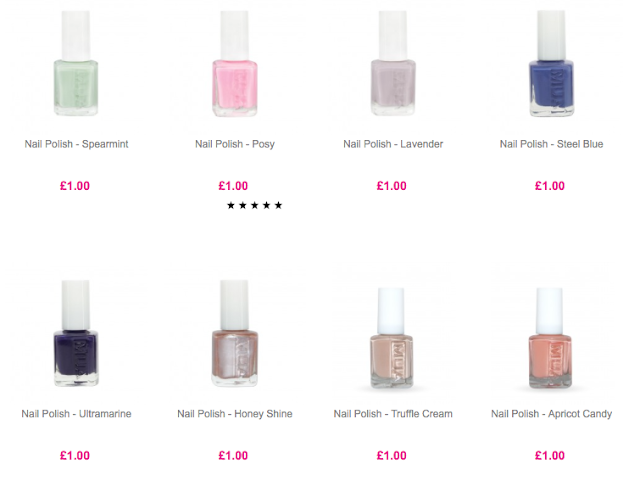Screen dimensions: 640x481
Task: Click the £1.00 price under Lavender
Action: (x=391, y=186)
